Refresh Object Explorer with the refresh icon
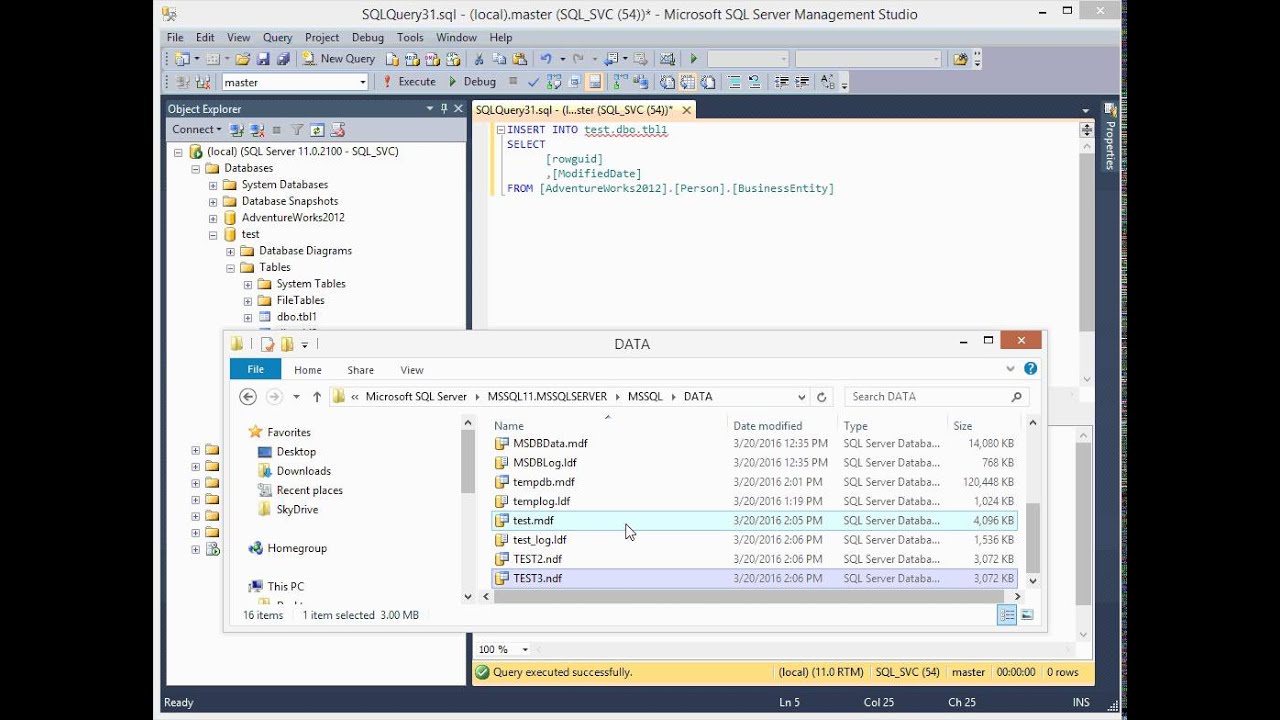This screenshot has width=1280, height=720. pyautogui.click(x=317, y=130)
